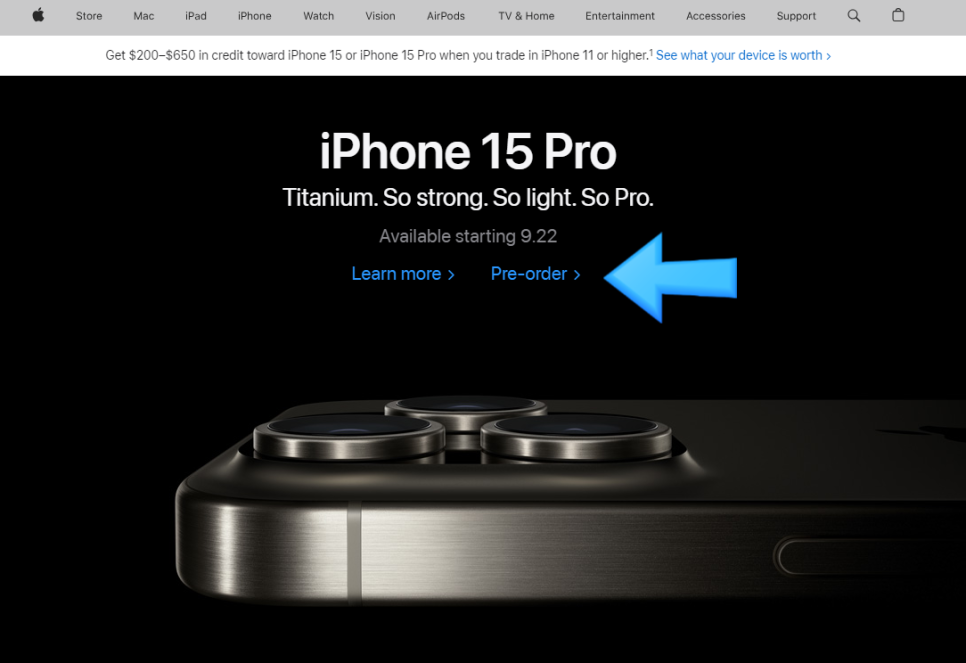Choose Vision in the top navigation
Image resolution: width=966 pixels, height=663 pixels.
(x=380, y=16)
